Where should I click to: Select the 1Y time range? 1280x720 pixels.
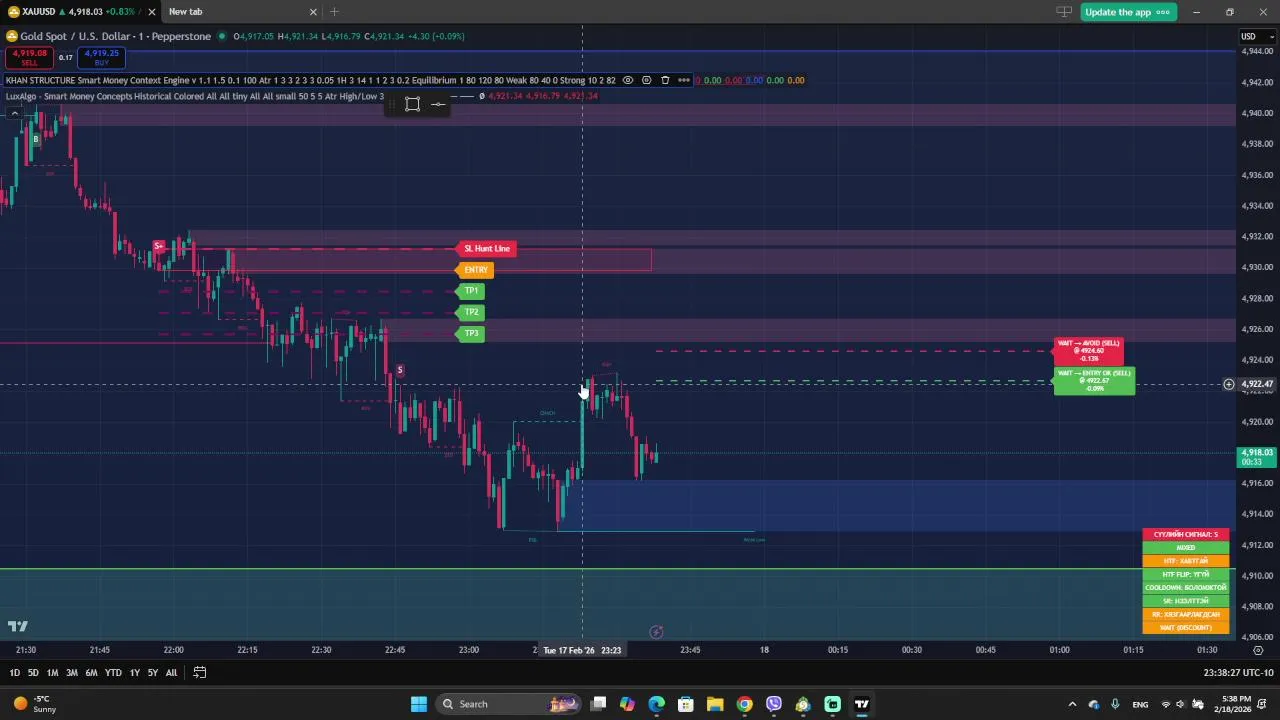point(134,673)
